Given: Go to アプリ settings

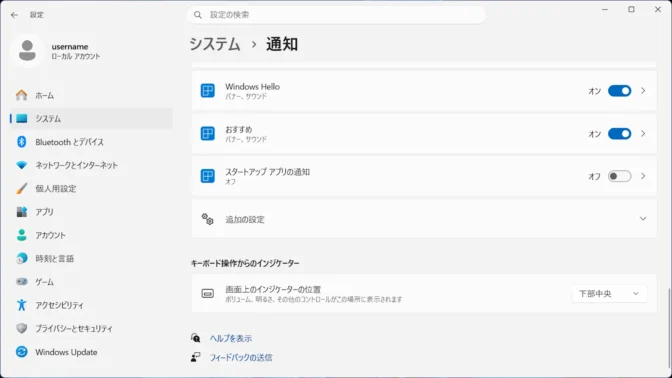Looking at the screenshot, I should point(91,212).
